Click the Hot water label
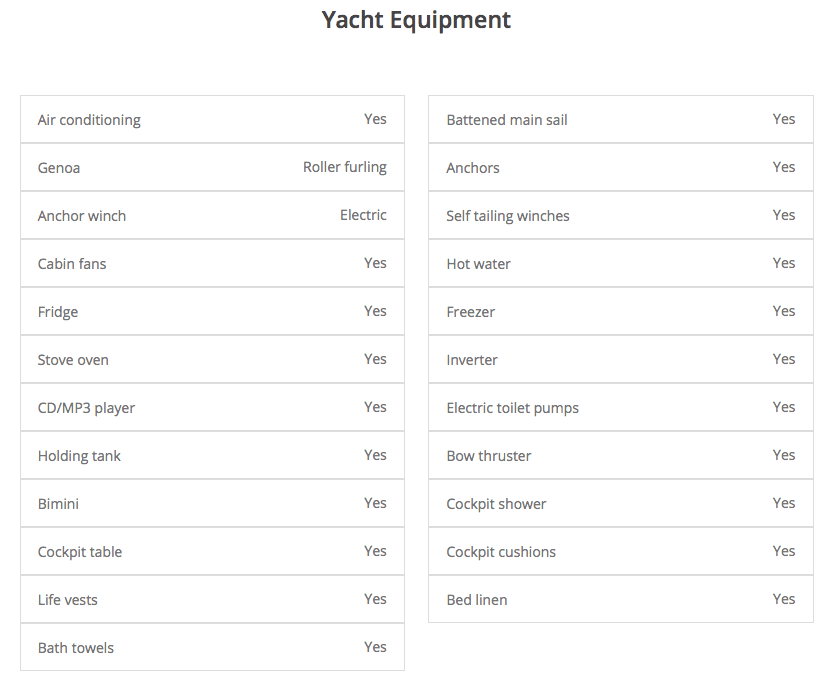831x673 pixels. [x=478, y=264]
